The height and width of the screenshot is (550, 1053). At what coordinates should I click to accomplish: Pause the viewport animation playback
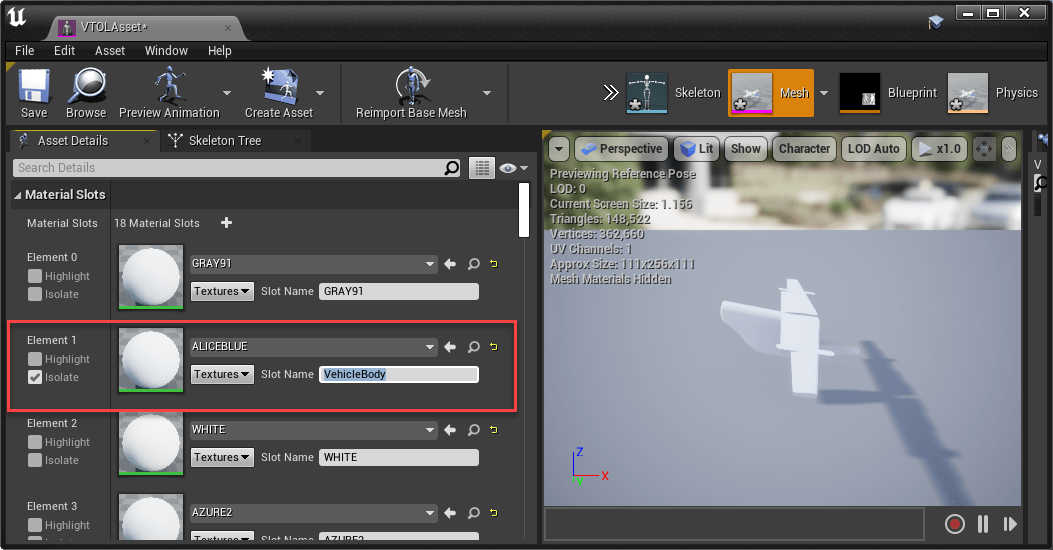pos(983,524)
